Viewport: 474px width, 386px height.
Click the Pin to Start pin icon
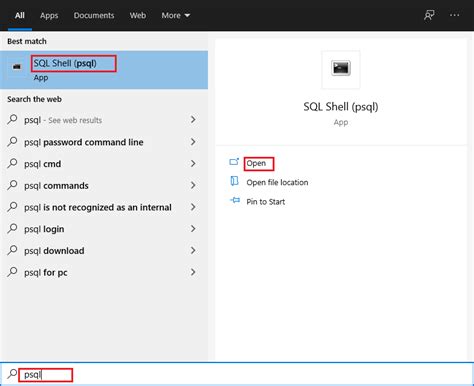pyautogui.click(x=235, y=200)
